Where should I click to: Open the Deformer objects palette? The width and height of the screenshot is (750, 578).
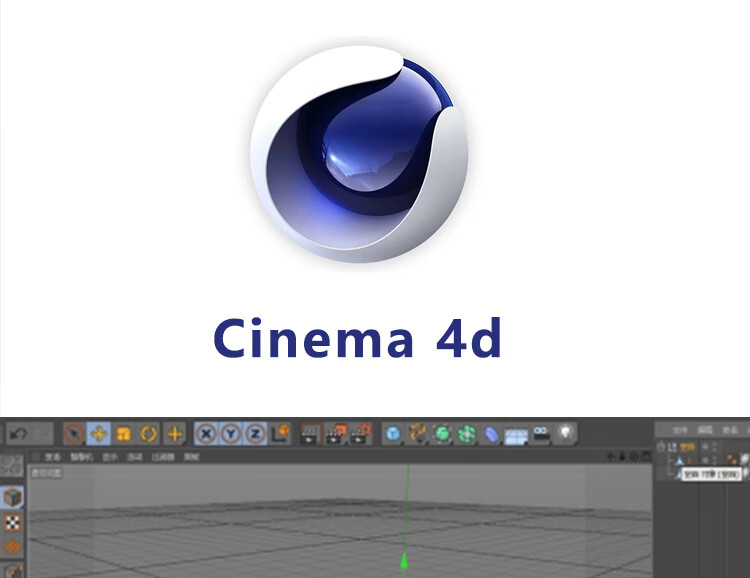[492, 434]
